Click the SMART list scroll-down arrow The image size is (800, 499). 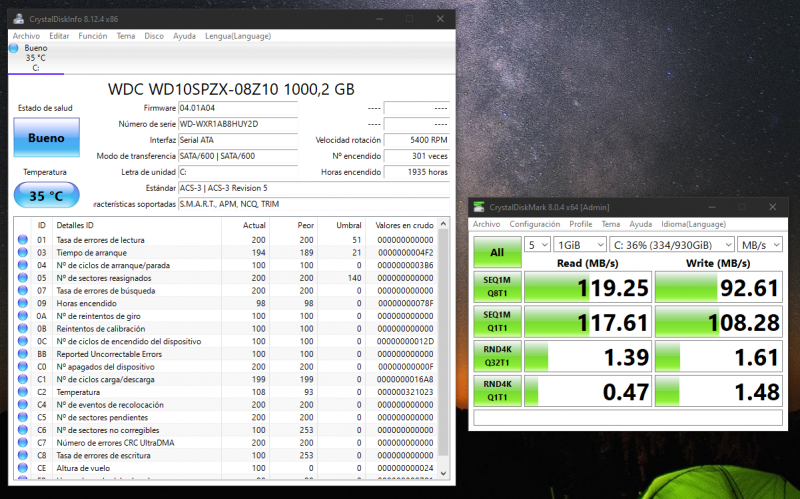pos(443,473)
